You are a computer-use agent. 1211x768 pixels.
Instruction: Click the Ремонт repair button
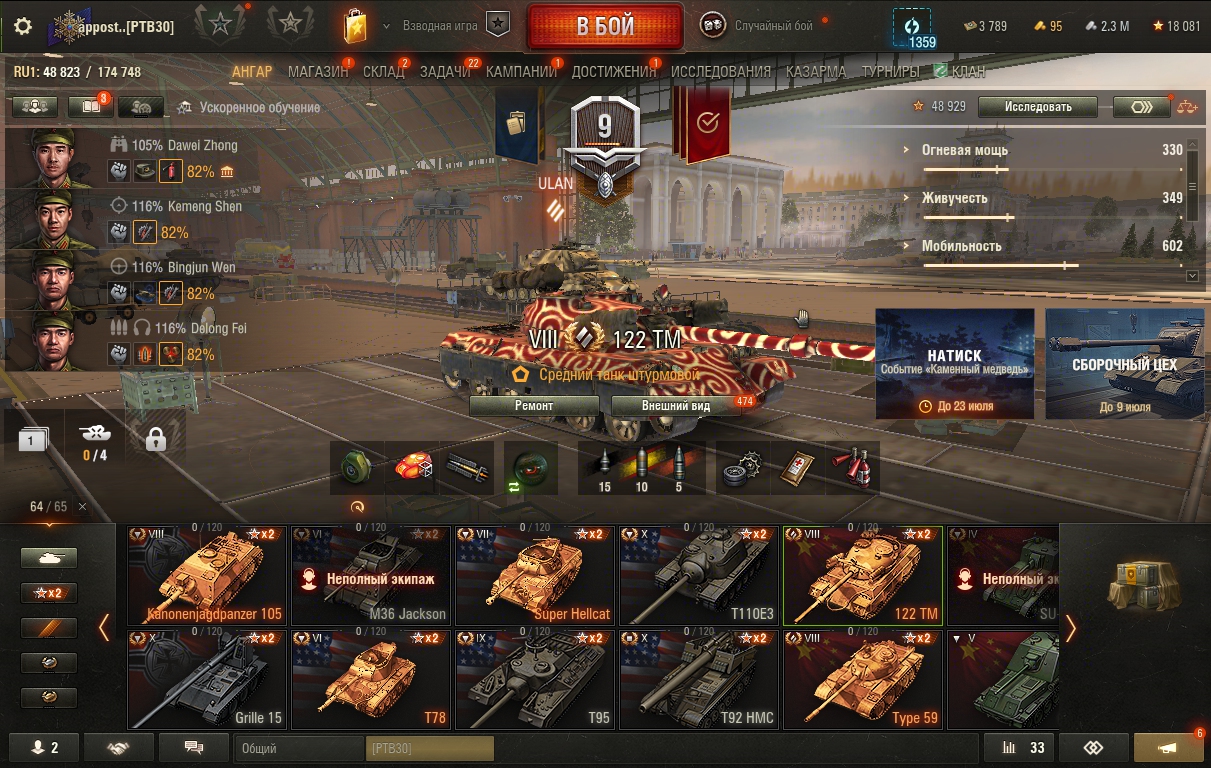534,406
